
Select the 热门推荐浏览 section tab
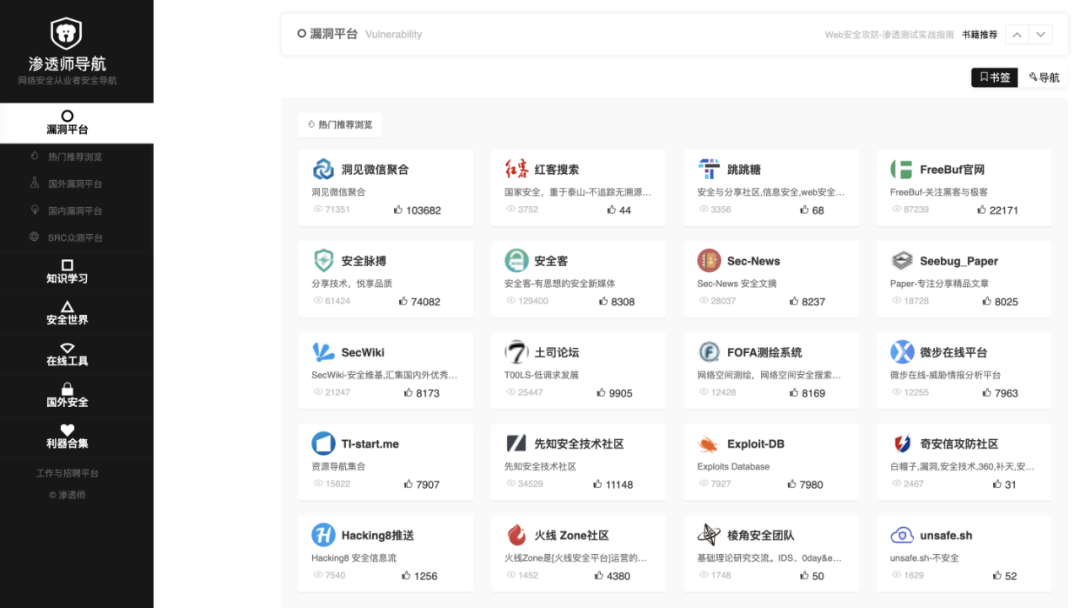click(x=340, y=125)
